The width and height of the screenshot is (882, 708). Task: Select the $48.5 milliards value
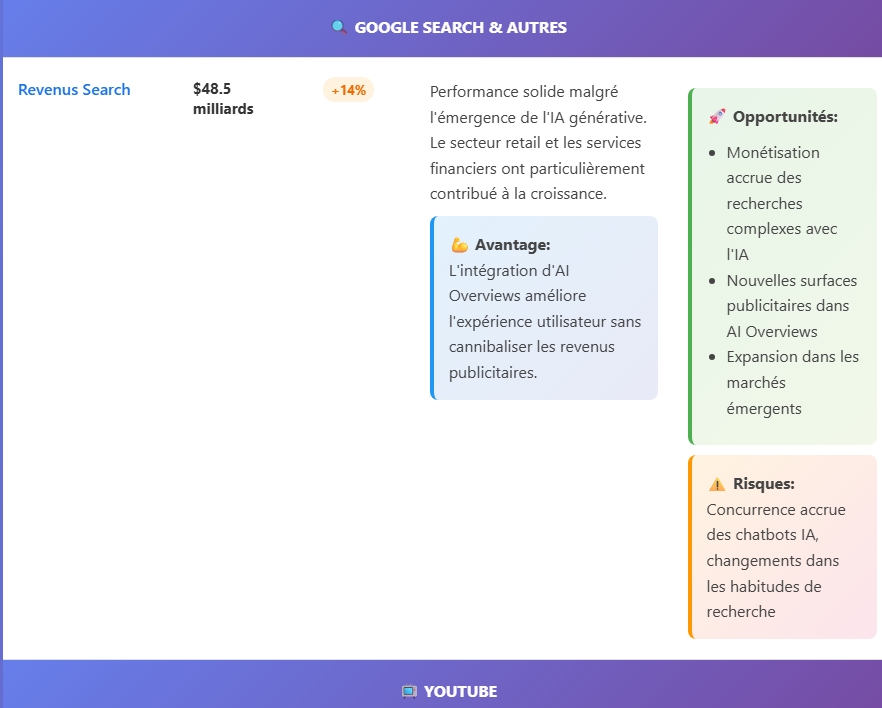coord(223,98)
